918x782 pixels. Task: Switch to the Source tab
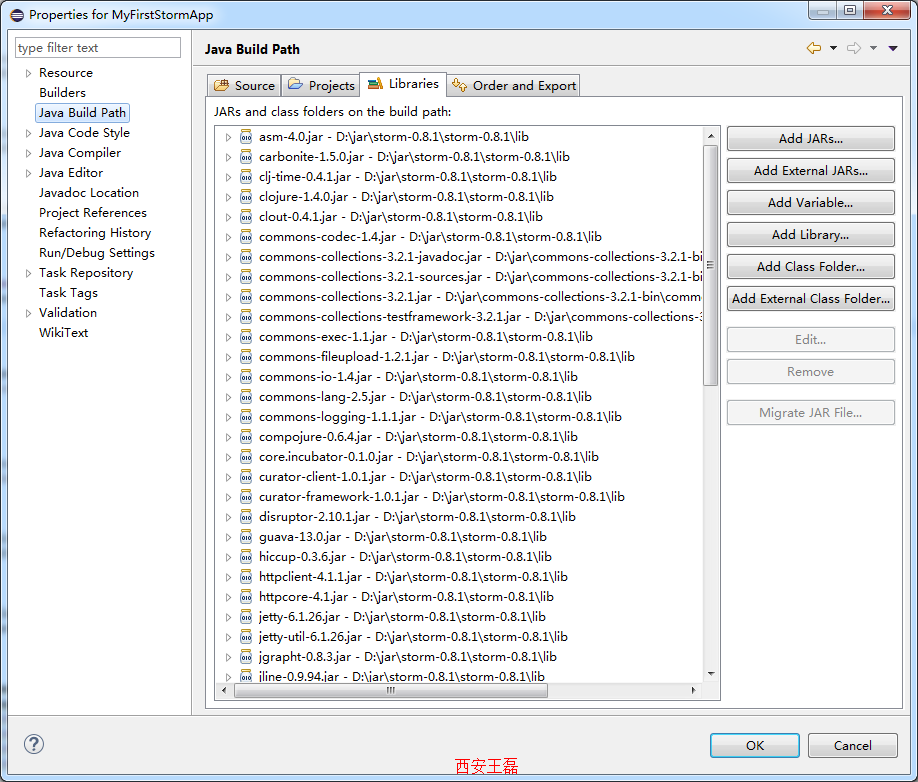[x=244, y=85]
